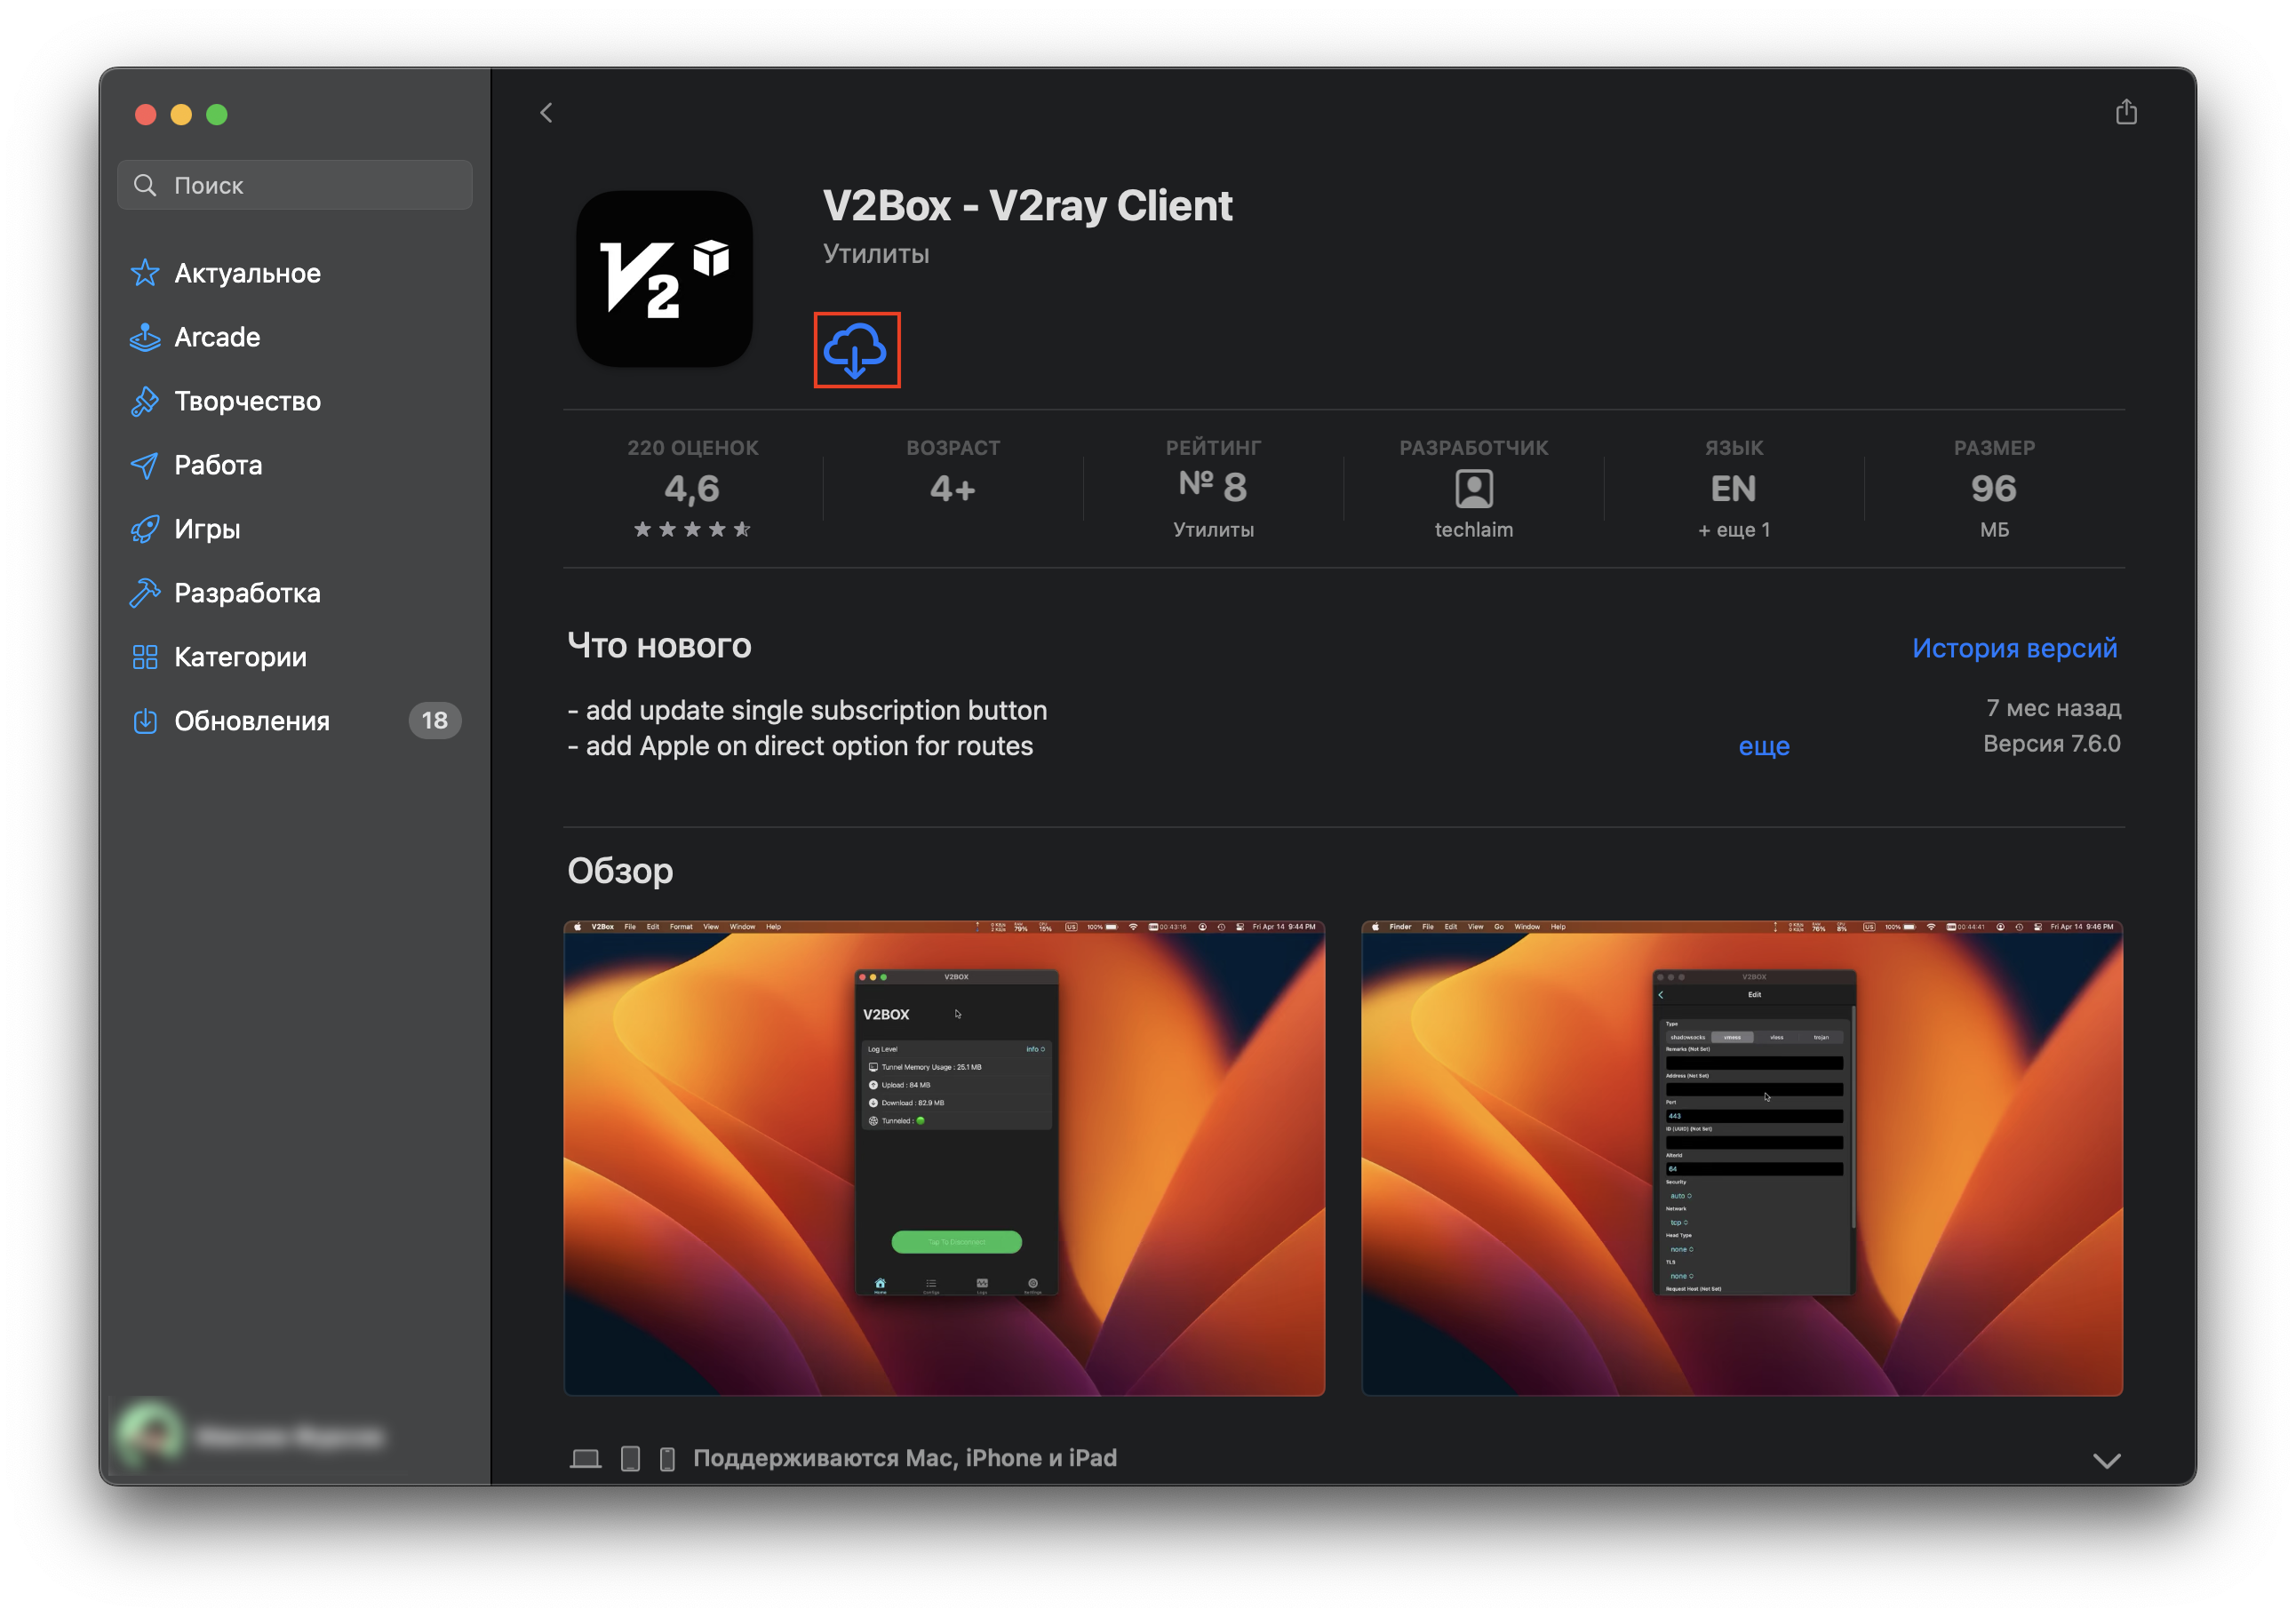Minimize the window with yellow button
This screenshot has width=2296, height=1617.
pos(181,114)
